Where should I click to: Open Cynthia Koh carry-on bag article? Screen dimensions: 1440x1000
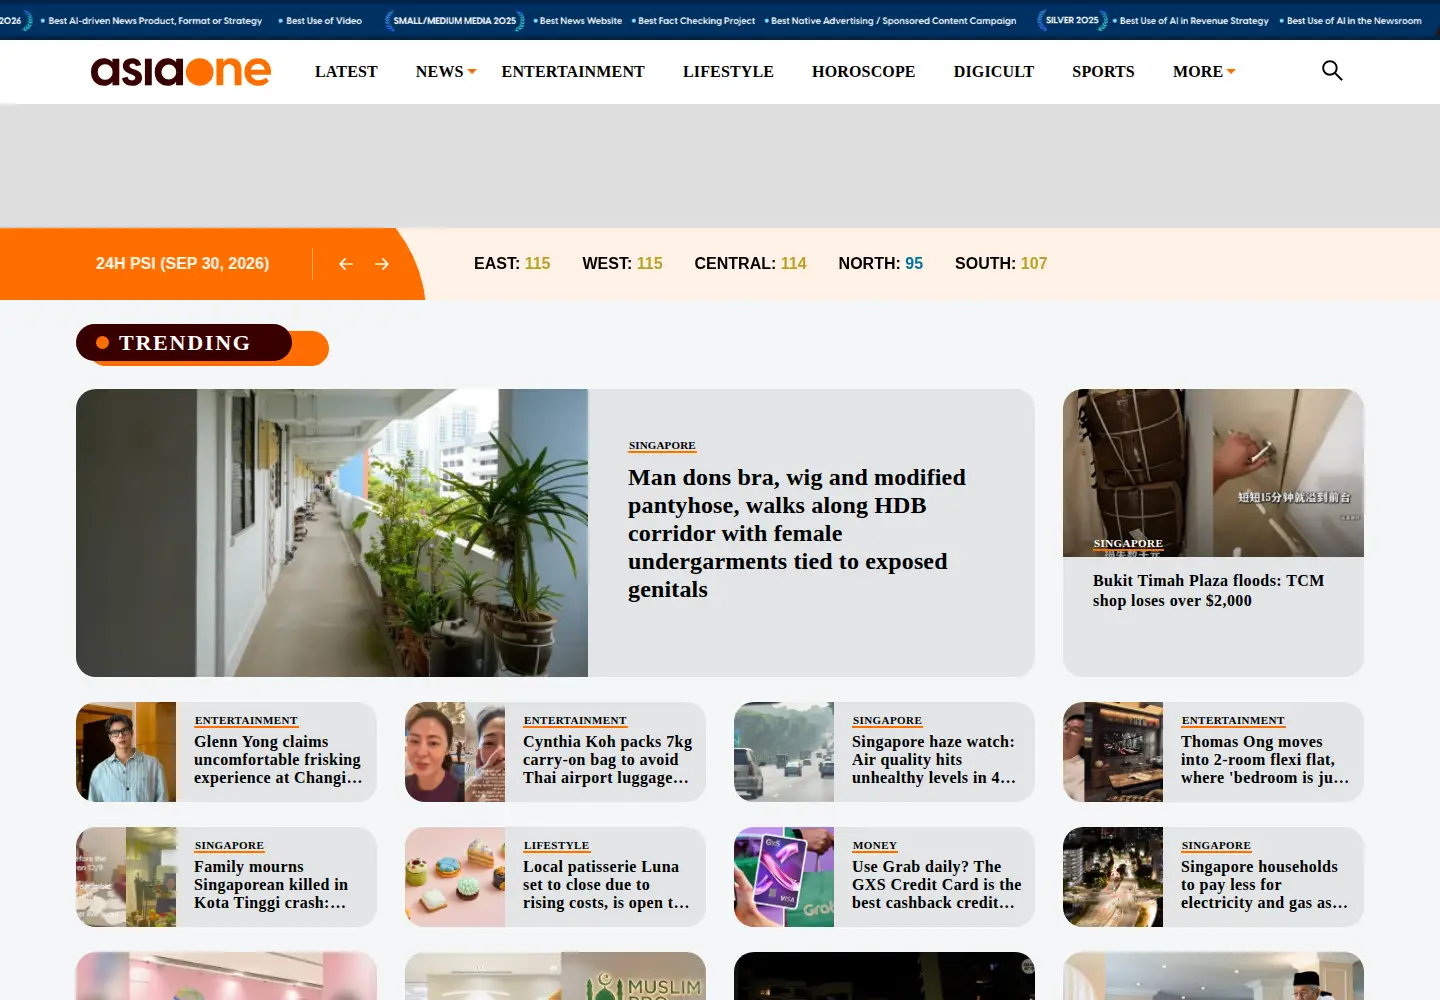608,760
